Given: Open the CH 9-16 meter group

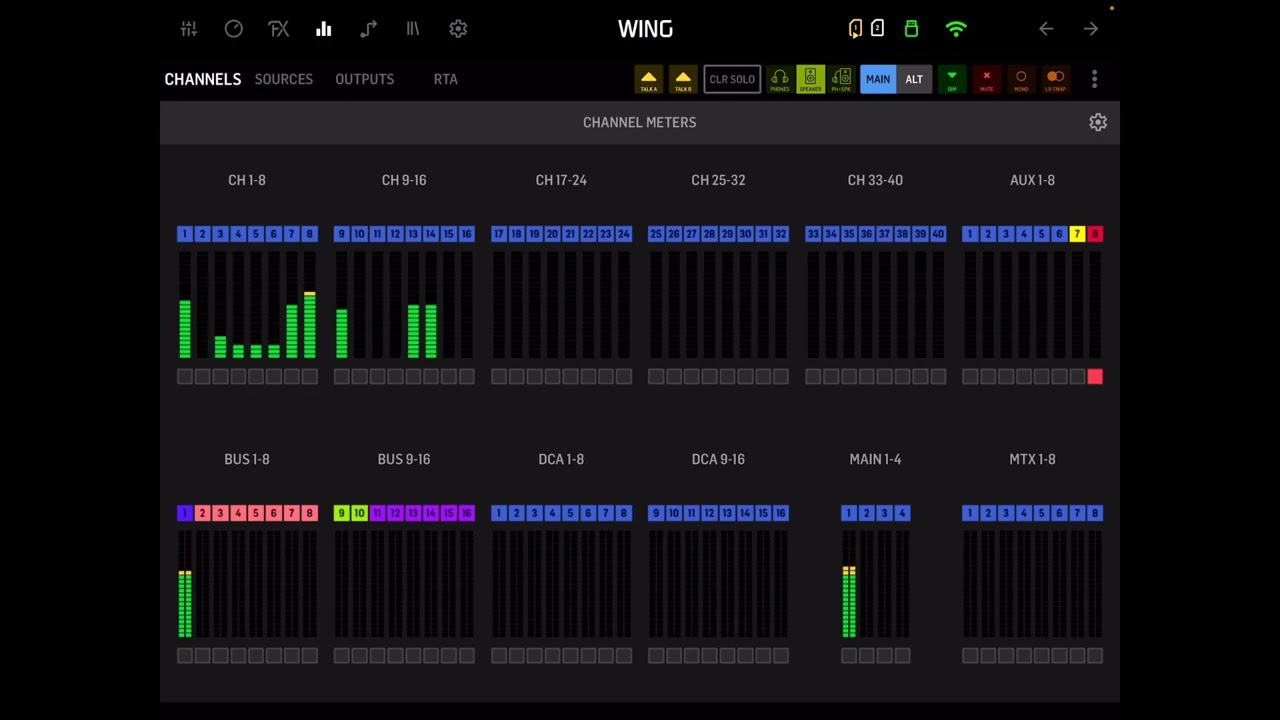Looking at the screenshot, I should coord(404,180).
